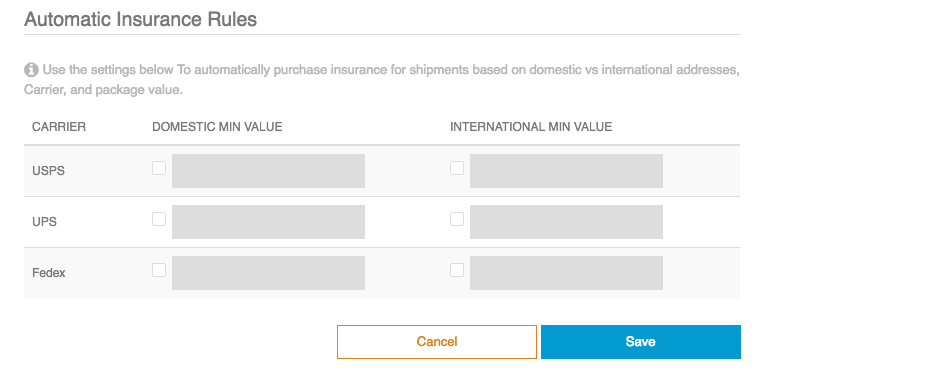Enable the USPS international min value checkbox
This screenshot has width=950, height=377.
(457, 168)
